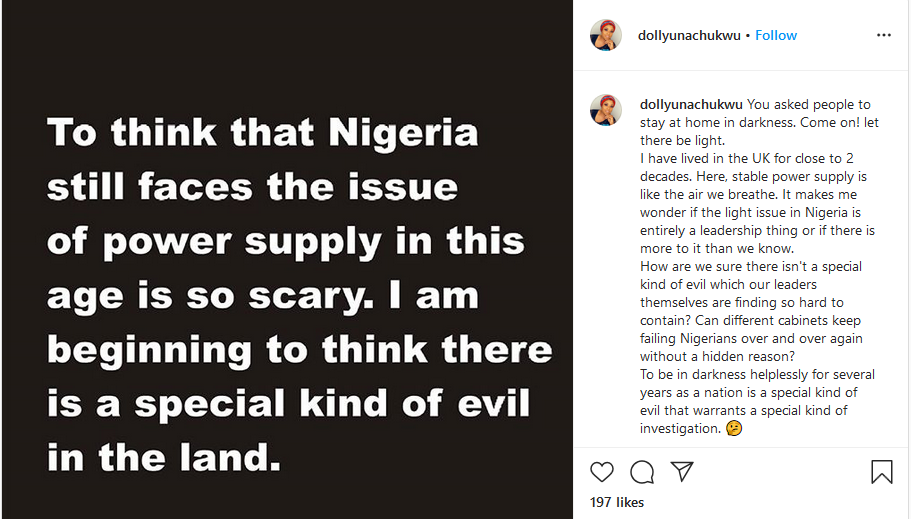Share the post using paper plane icon
The height and width of the screenshot is (519, 911).
click(x=682, y=471)
